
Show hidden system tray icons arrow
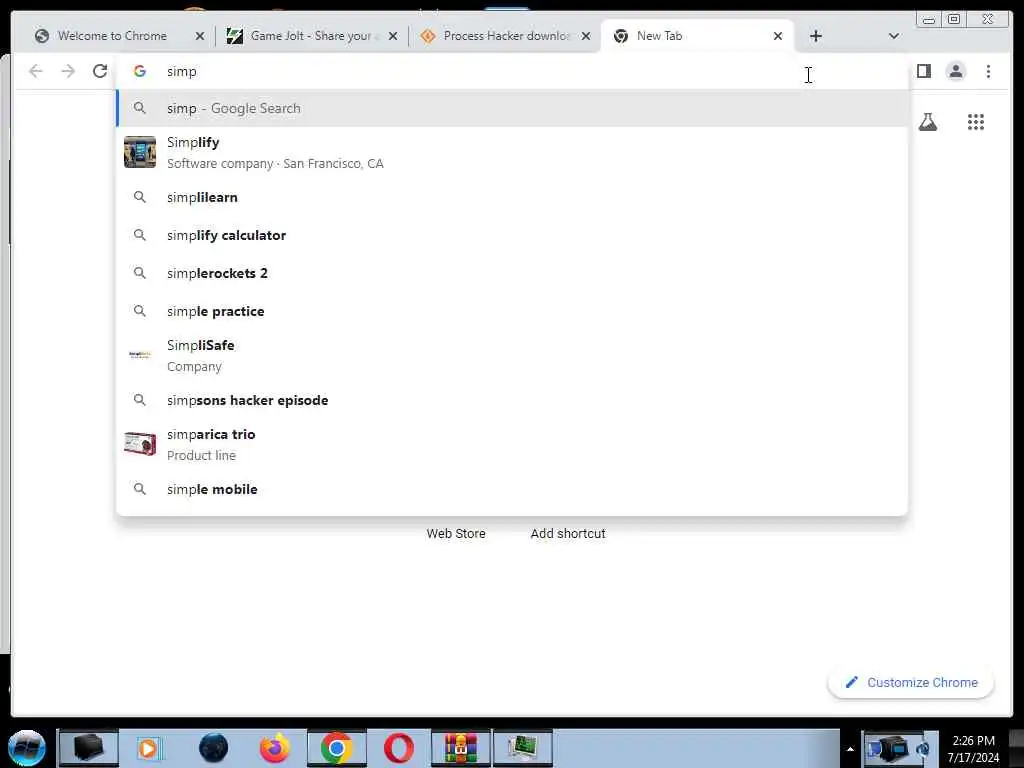(x=850, y=749)
